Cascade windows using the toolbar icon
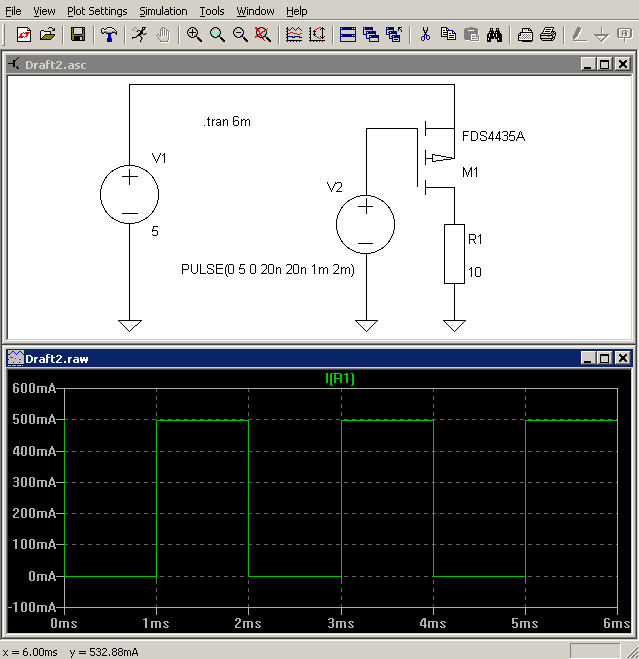The width and height of the screenshot is (639, 659). click(x=371, y=34)
